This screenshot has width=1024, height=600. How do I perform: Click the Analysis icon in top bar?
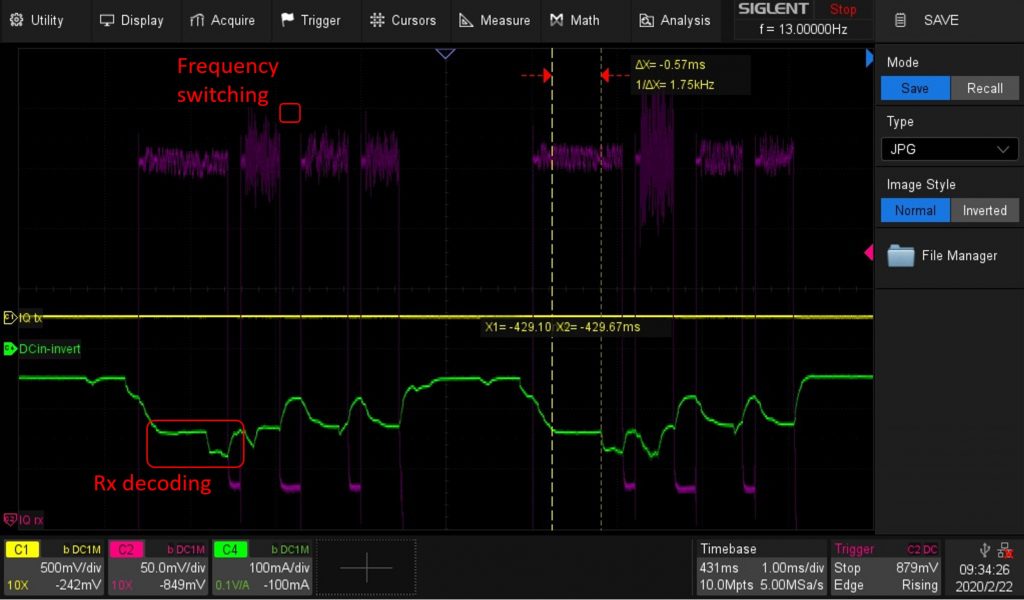coord(647,20)
